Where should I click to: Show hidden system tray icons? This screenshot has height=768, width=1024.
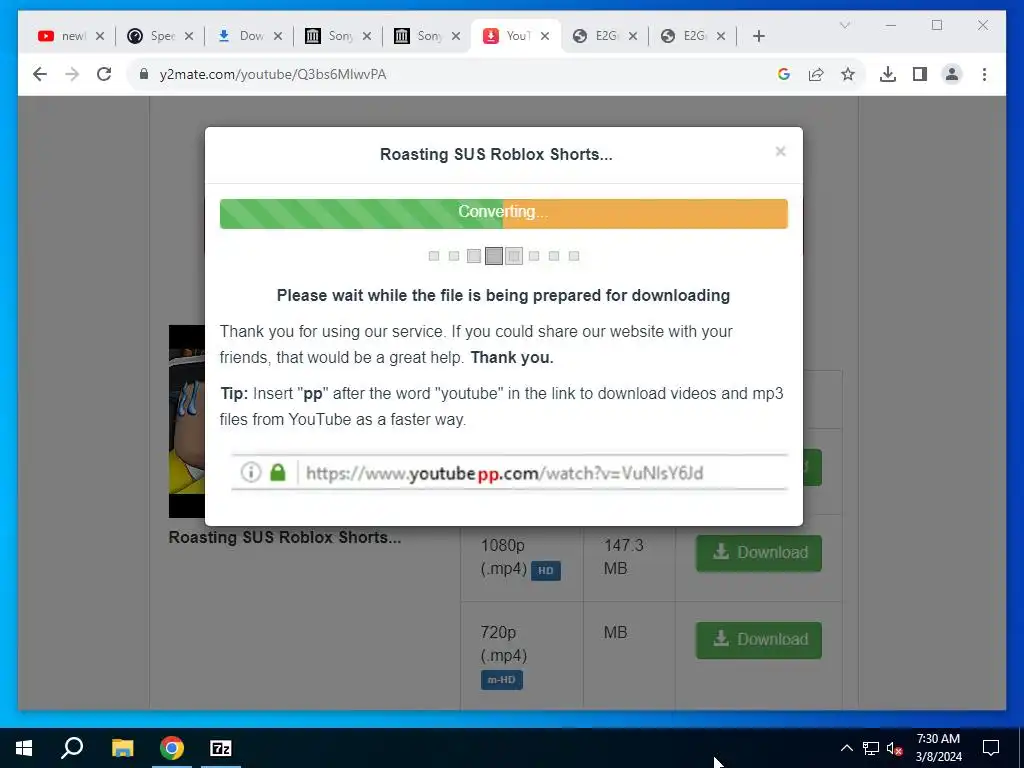point(846,748)
